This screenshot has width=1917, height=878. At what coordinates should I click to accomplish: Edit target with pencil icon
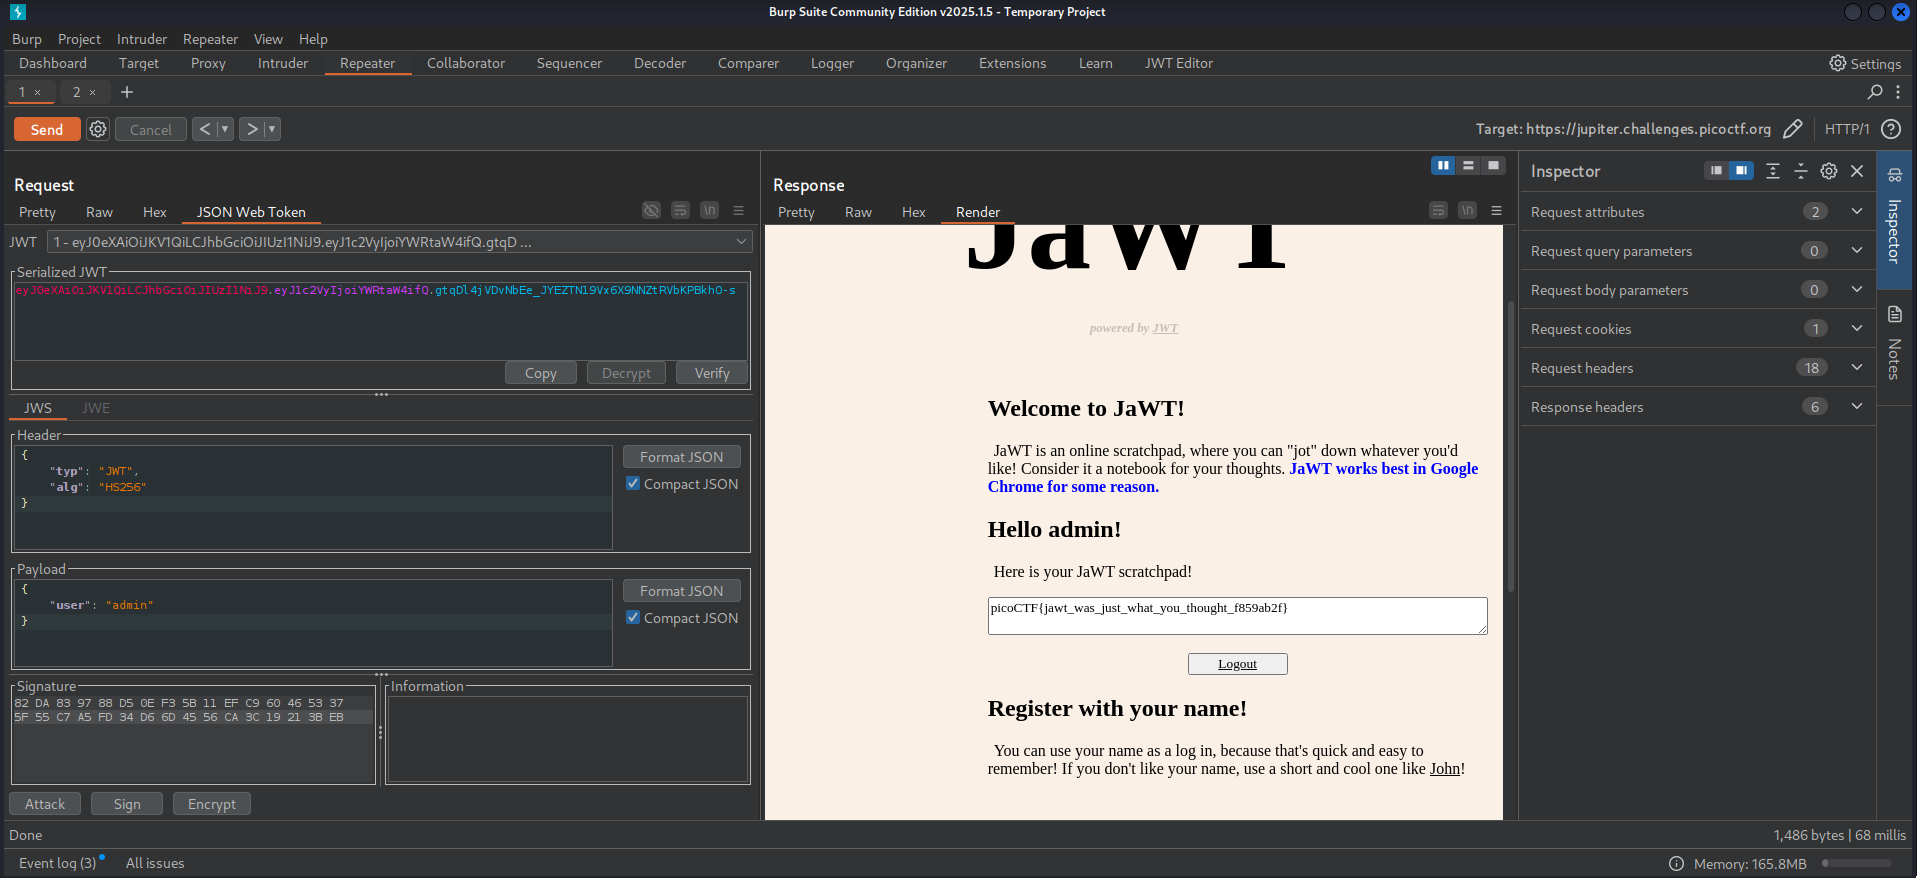tap(1793, 129)
